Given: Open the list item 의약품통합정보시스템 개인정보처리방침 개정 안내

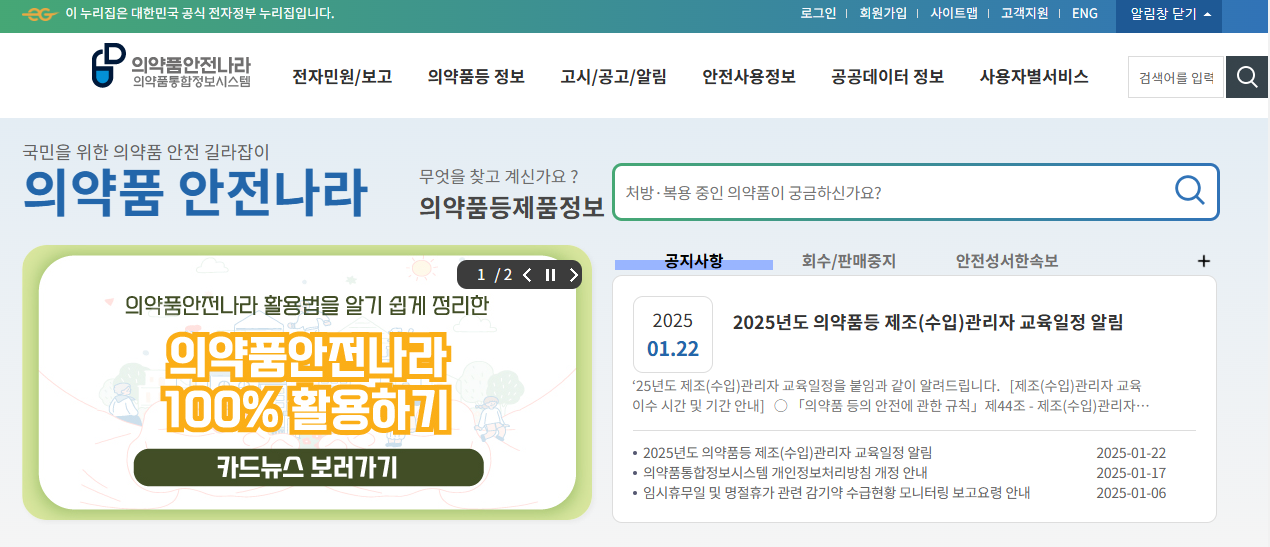Looking at the screenshot, I should click(785, 473).
